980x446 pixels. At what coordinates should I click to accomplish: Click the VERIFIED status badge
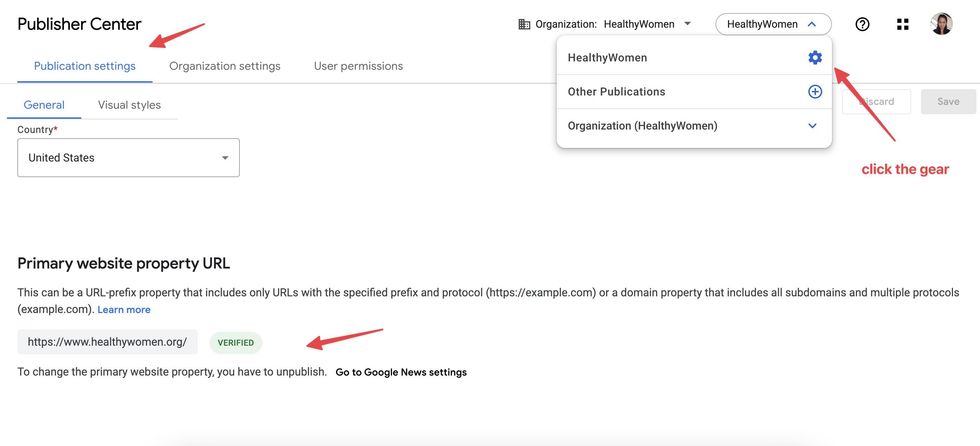236,342
